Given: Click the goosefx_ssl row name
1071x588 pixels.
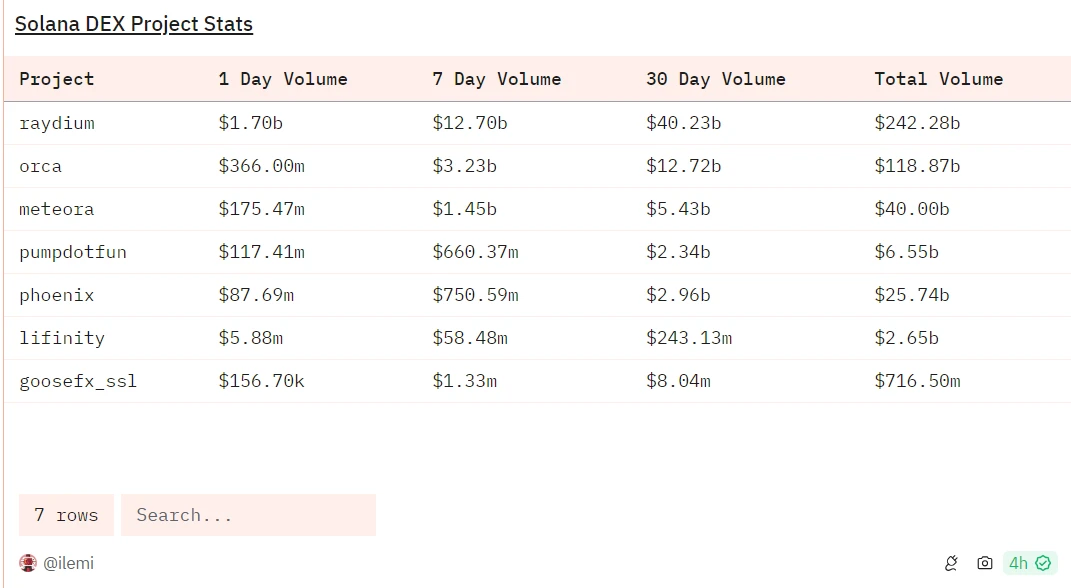Looking at the screenshot, I should click(78, 381).
